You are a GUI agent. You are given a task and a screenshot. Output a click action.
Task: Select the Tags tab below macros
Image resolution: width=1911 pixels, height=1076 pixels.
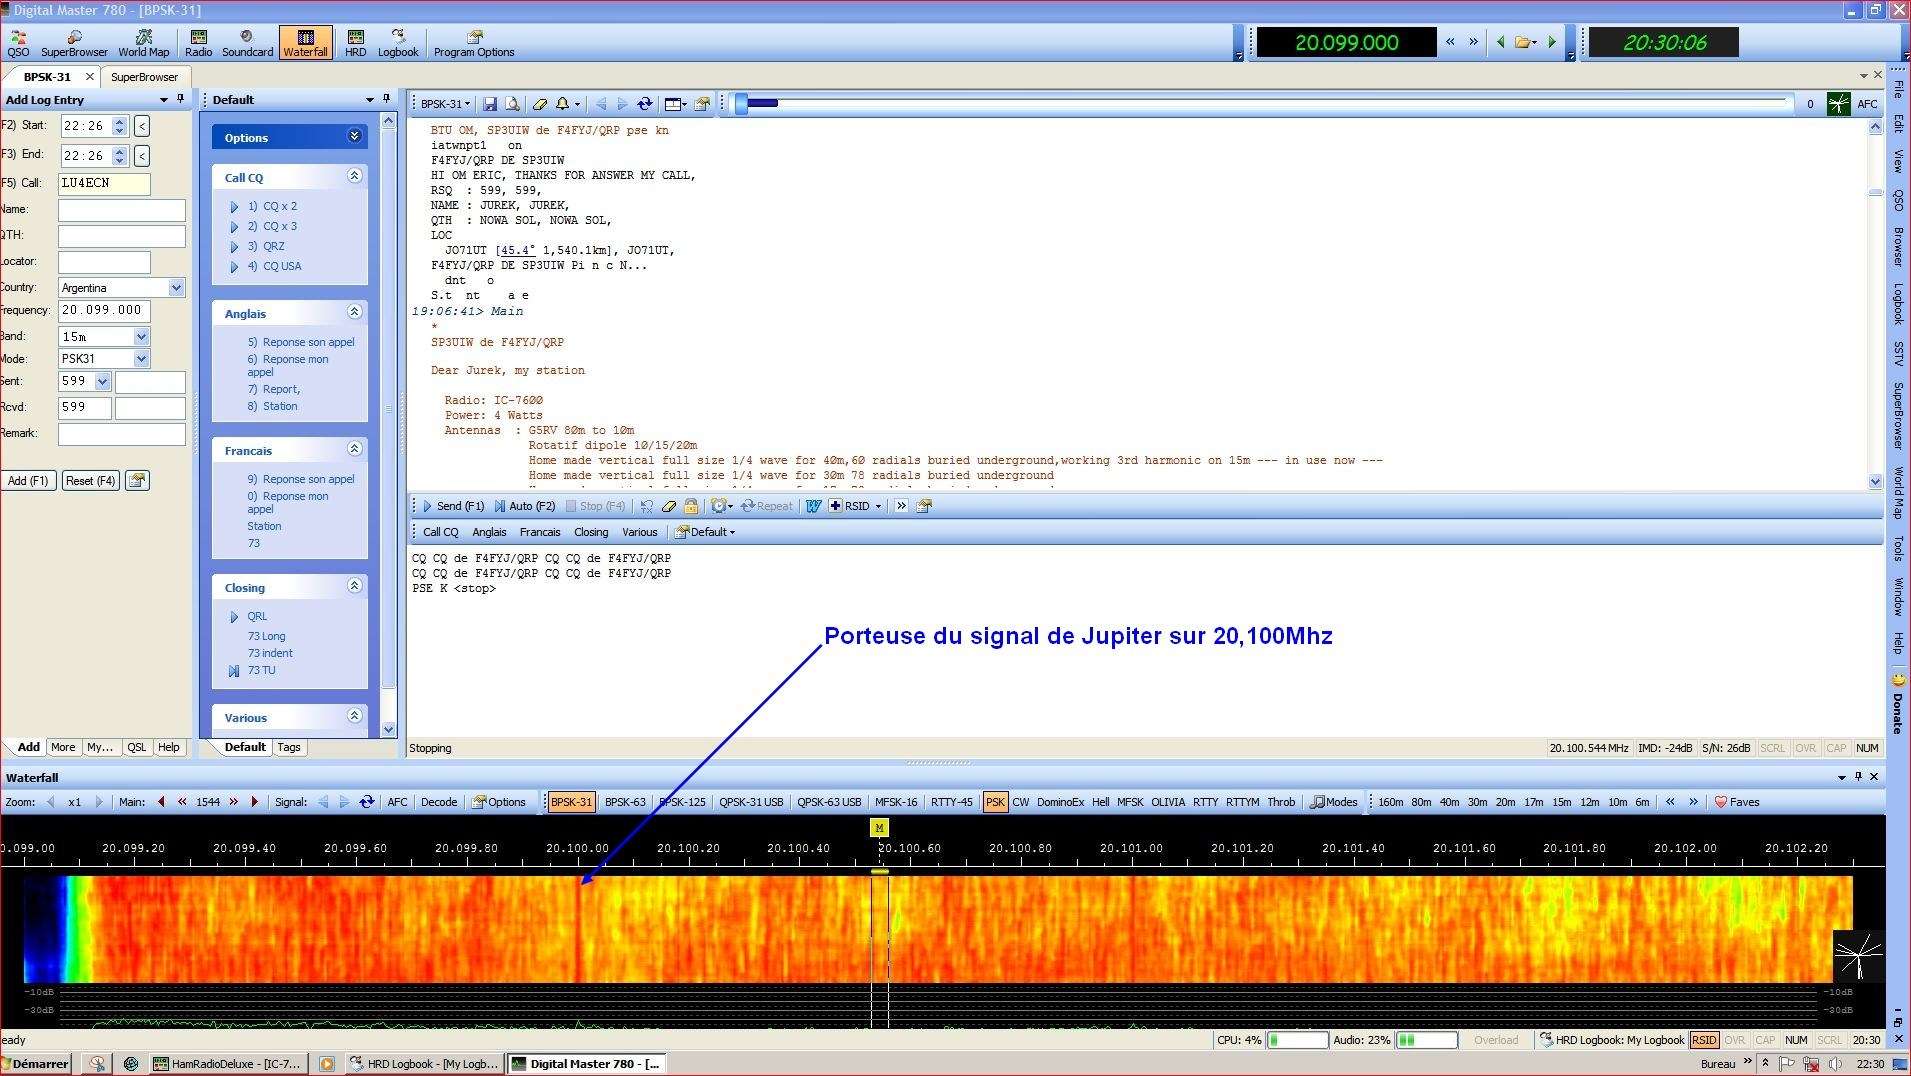[289, 747]
